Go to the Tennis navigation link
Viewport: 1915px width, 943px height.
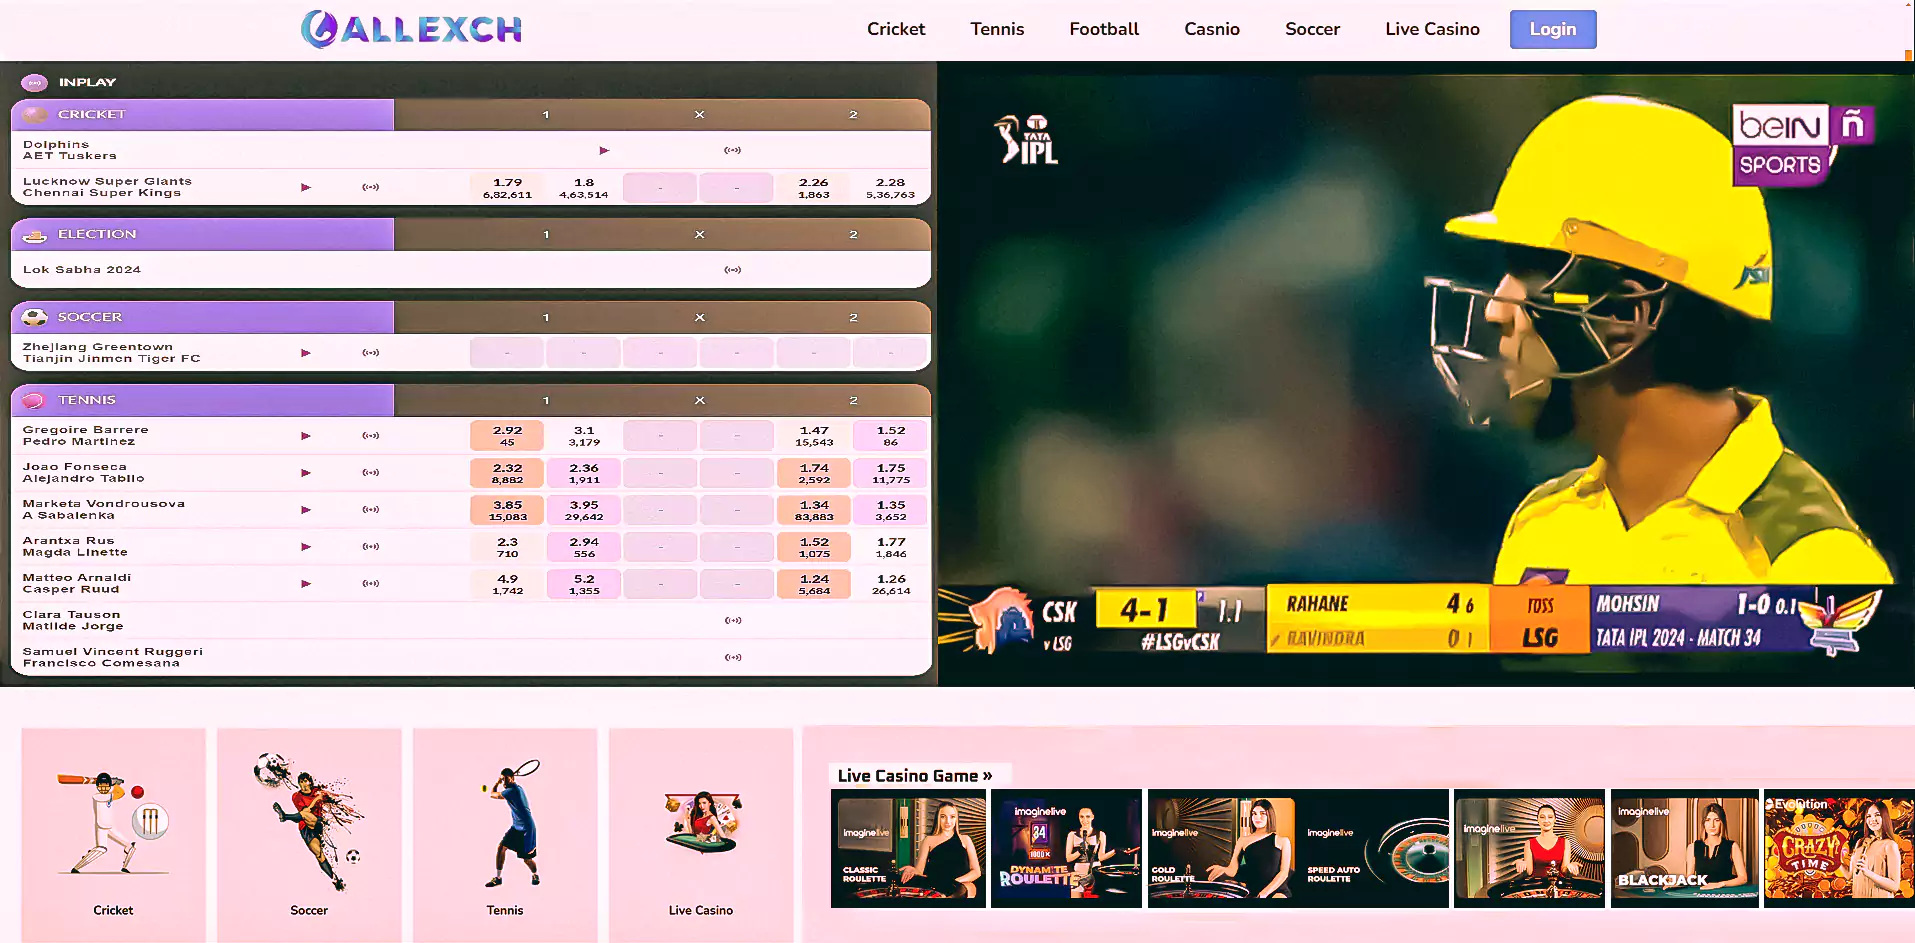[997, 29]
